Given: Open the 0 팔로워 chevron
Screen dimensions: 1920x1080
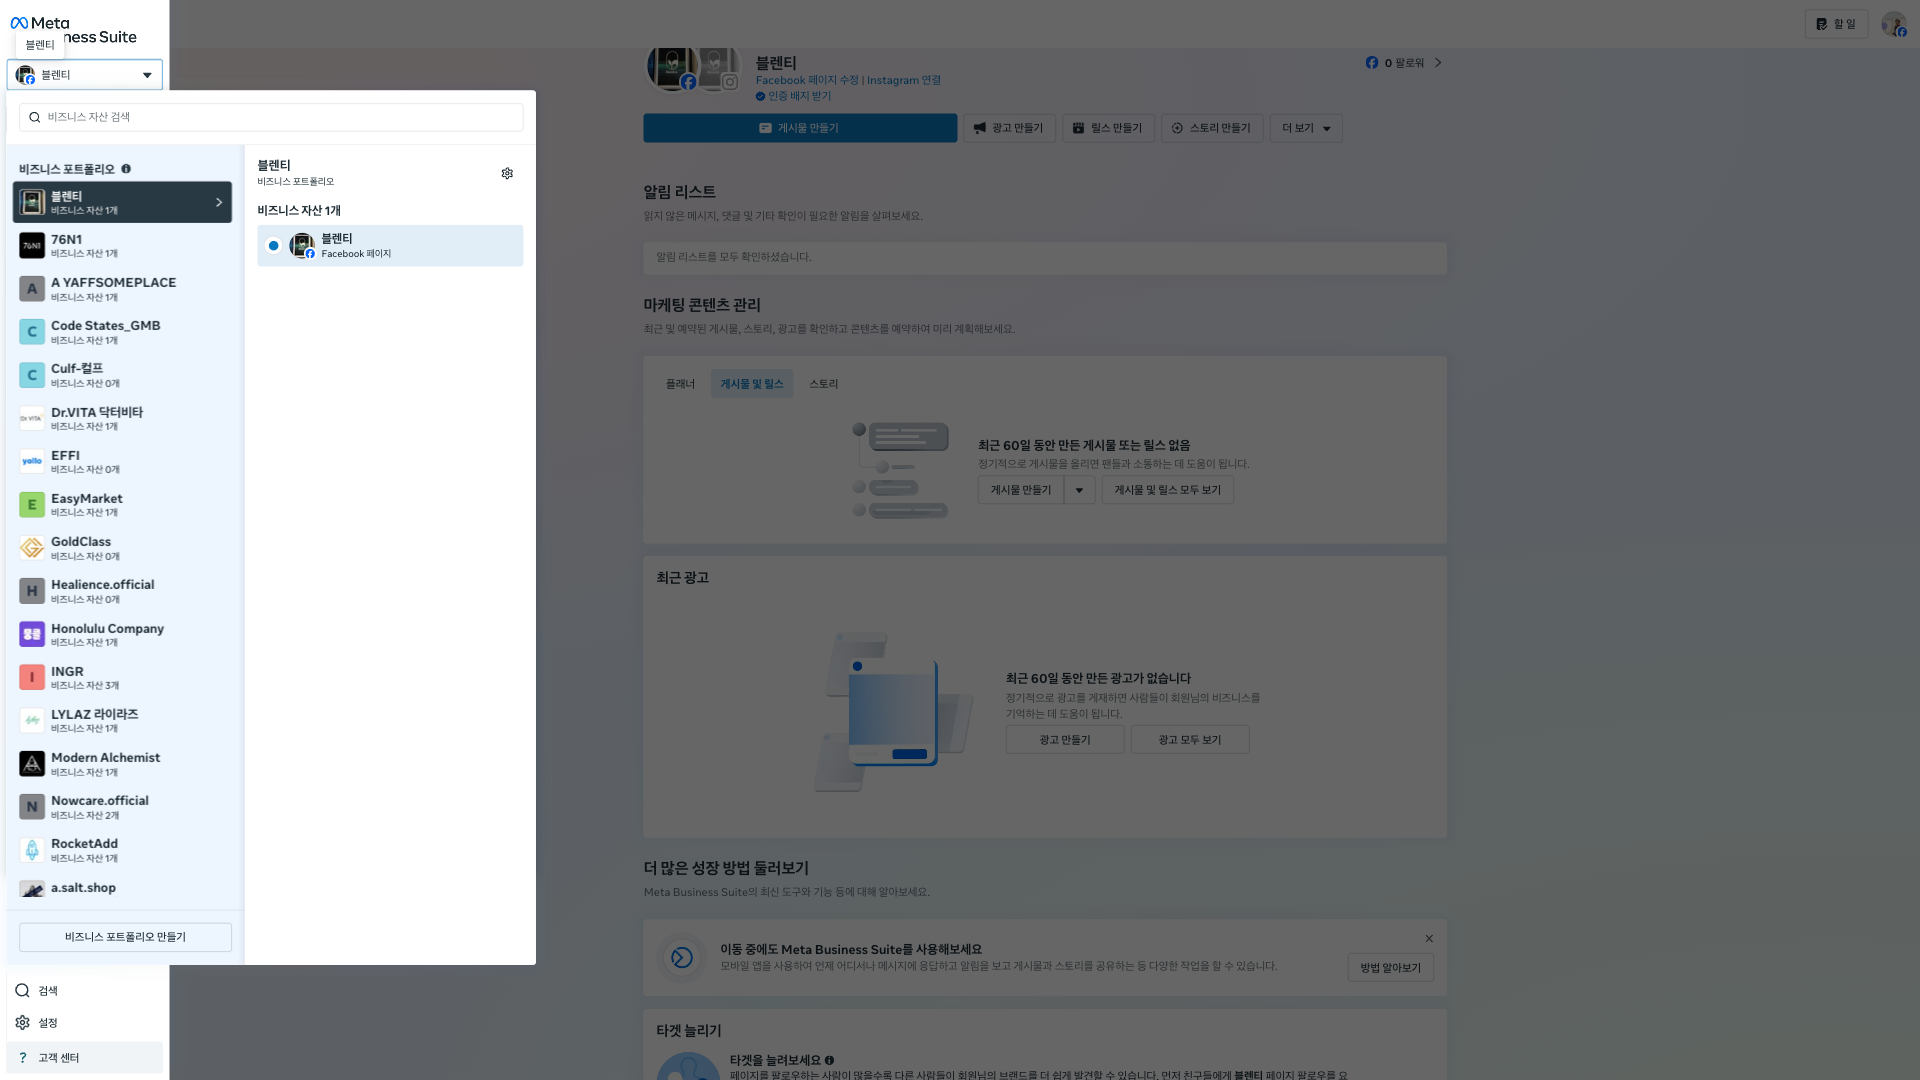Looking at the screenshot, I should 1438,62.
